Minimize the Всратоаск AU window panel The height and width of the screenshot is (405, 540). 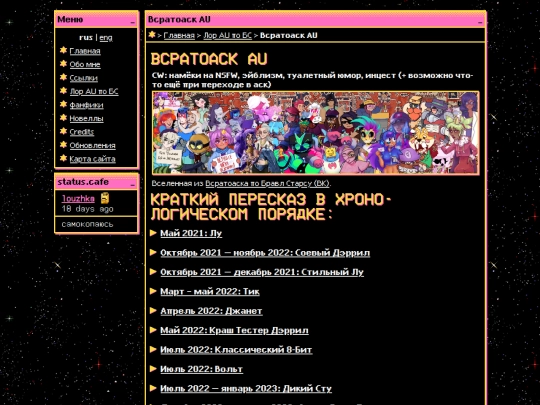pos(480,21)
